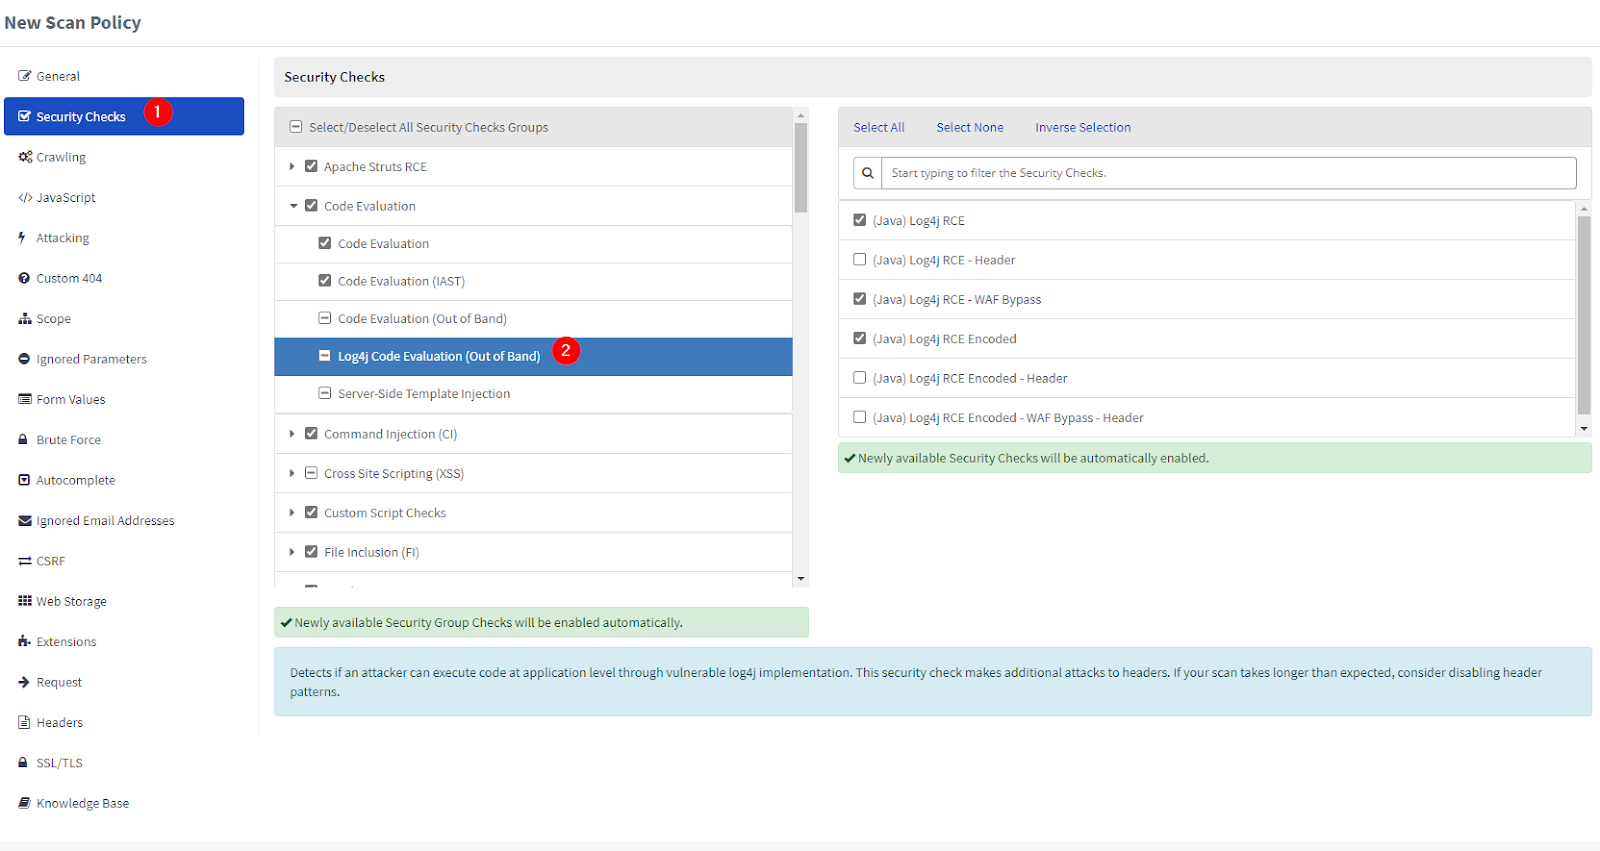Image resolution: width=1600 pixels, height=851 pixels.
Task: Click the General pencil icon in sidebar
Action: [x=25, y=76]
